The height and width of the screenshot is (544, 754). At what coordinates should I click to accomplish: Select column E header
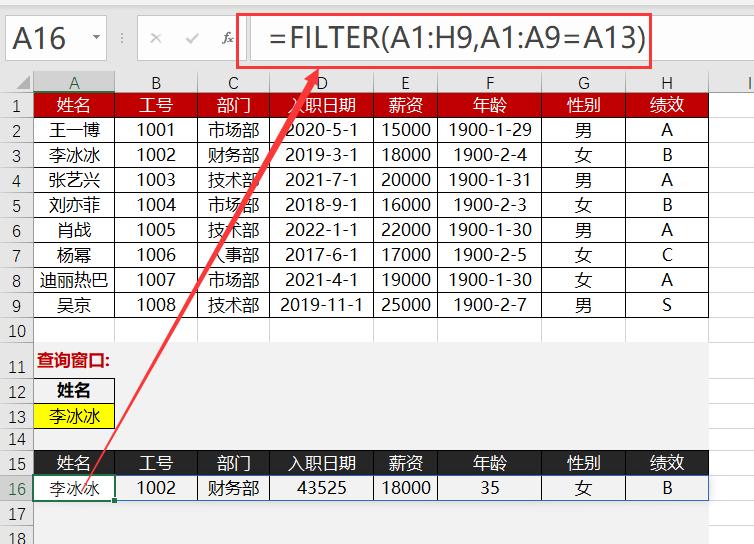(405, 83)
